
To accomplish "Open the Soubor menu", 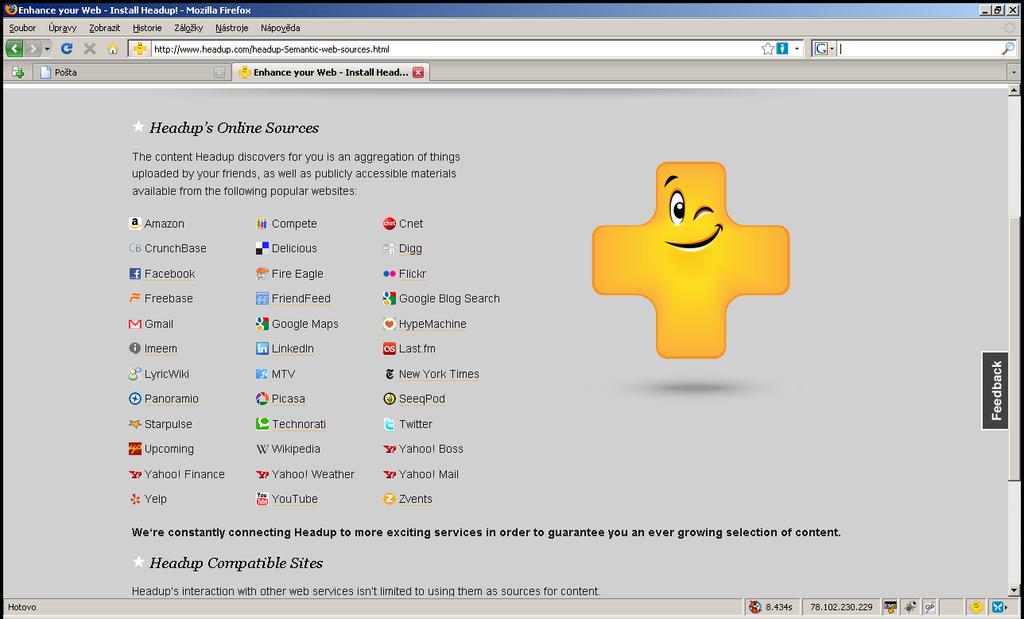I will (x=22, y=27).
